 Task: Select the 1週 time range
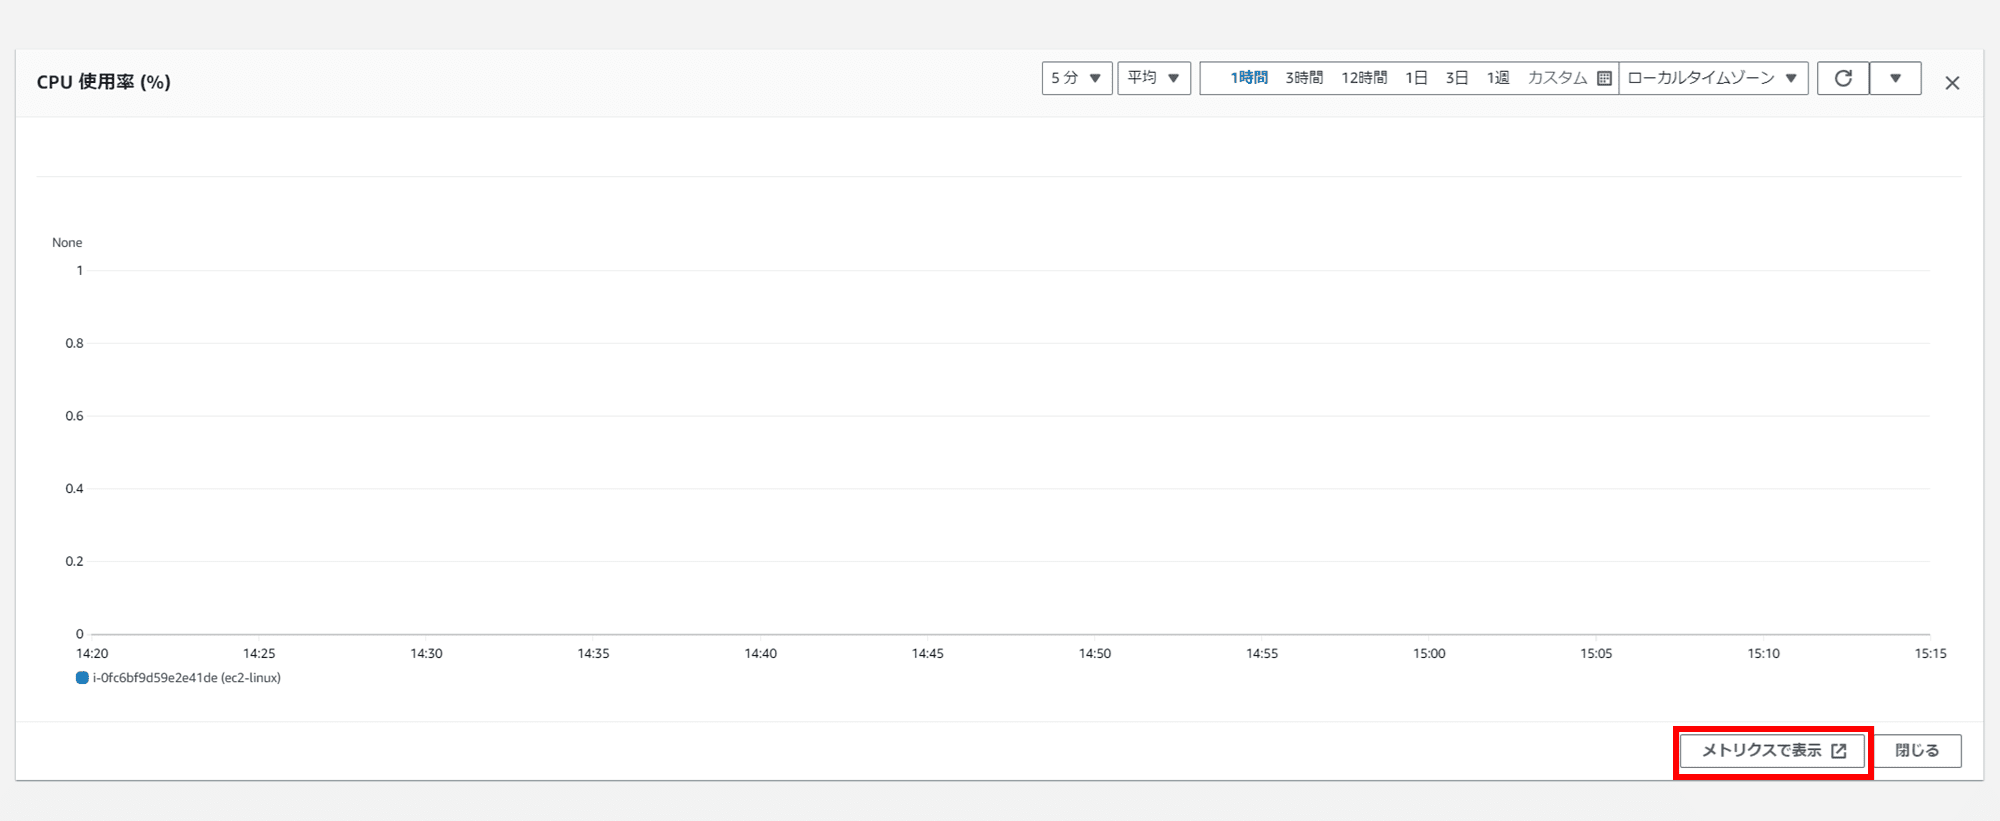click(1498, 78)
